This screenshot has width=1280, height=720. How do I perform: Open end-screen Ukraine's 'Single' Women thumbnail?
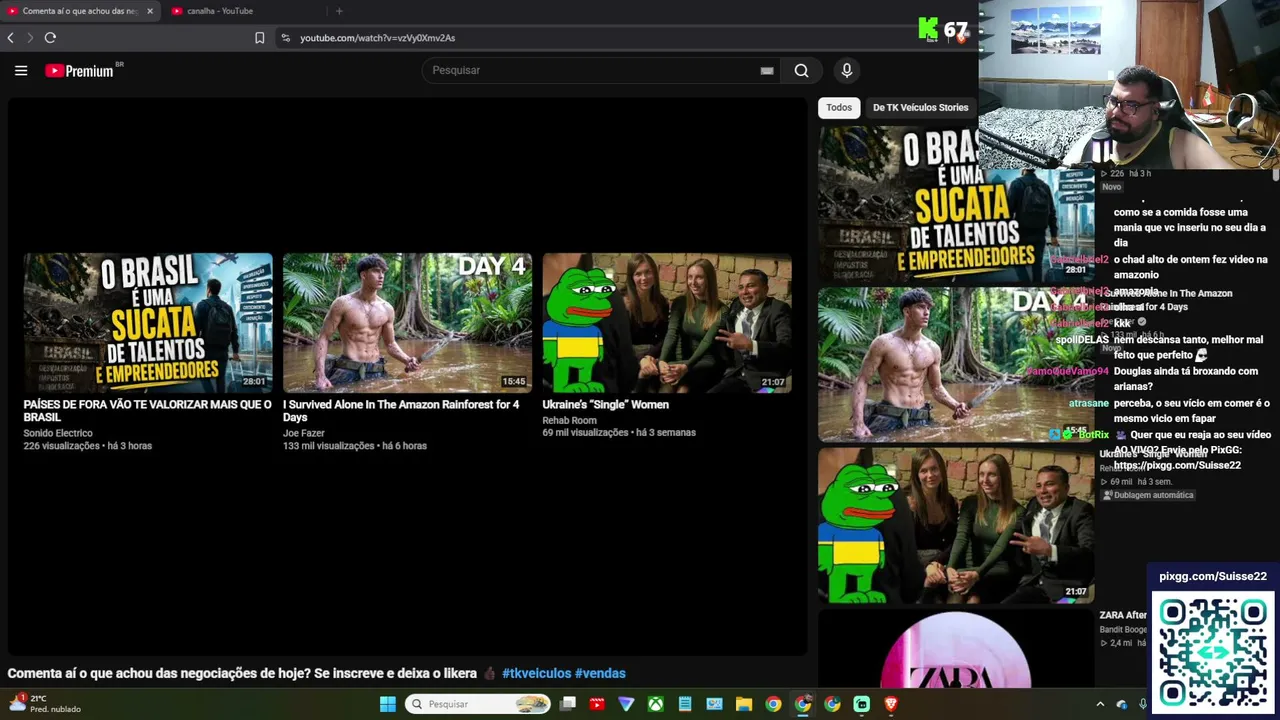pyautogui.click(x=667, y=322)
